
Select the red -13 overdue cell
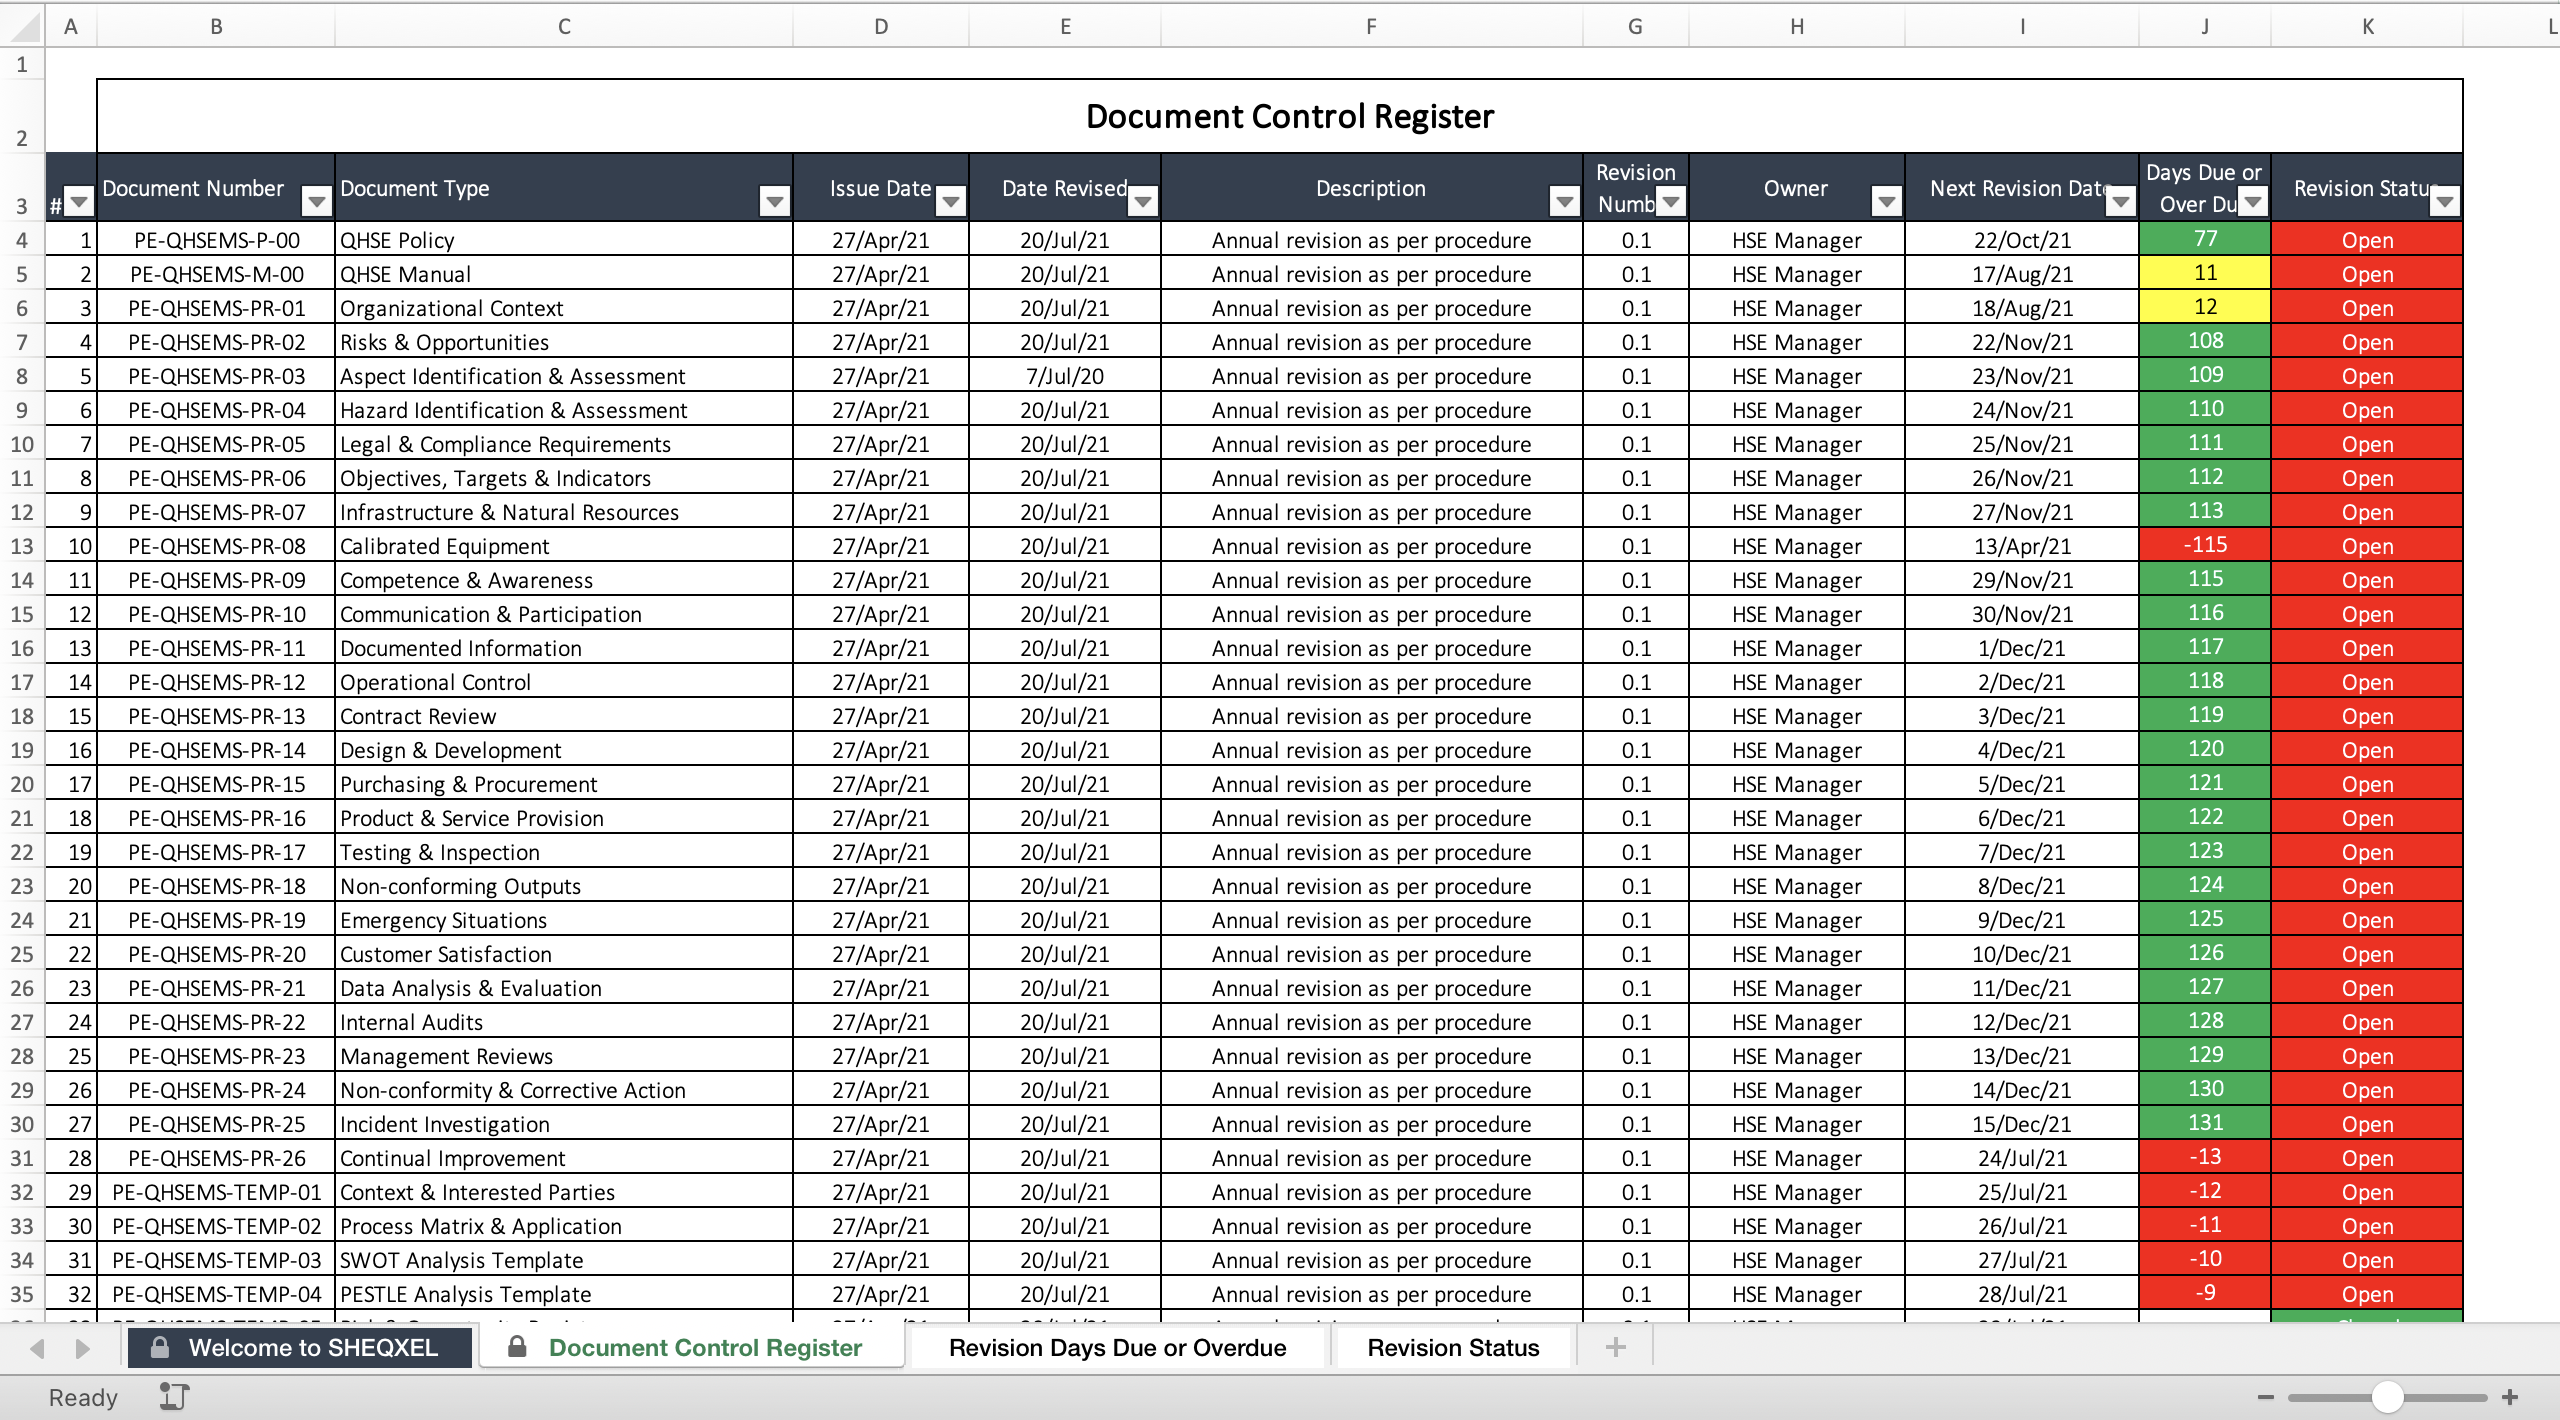(x=2205, y=1158)
